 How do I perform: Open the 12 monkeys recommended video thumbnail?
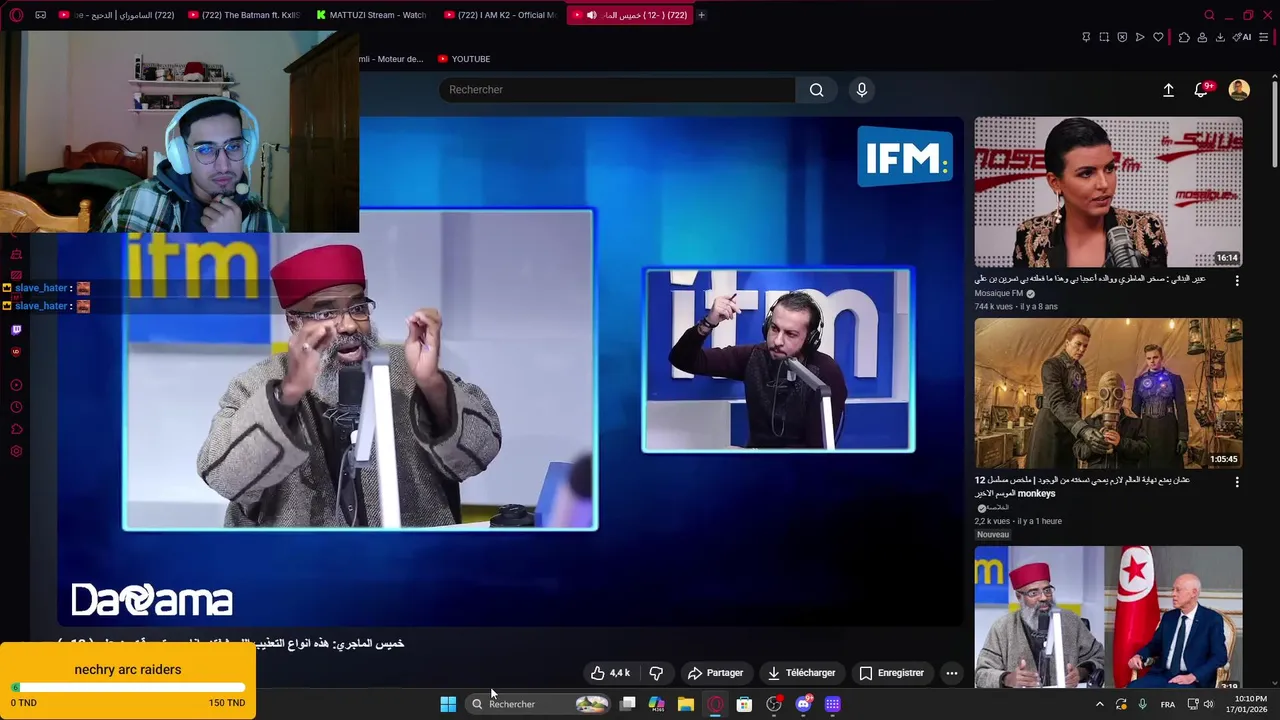pos(1108,393)
